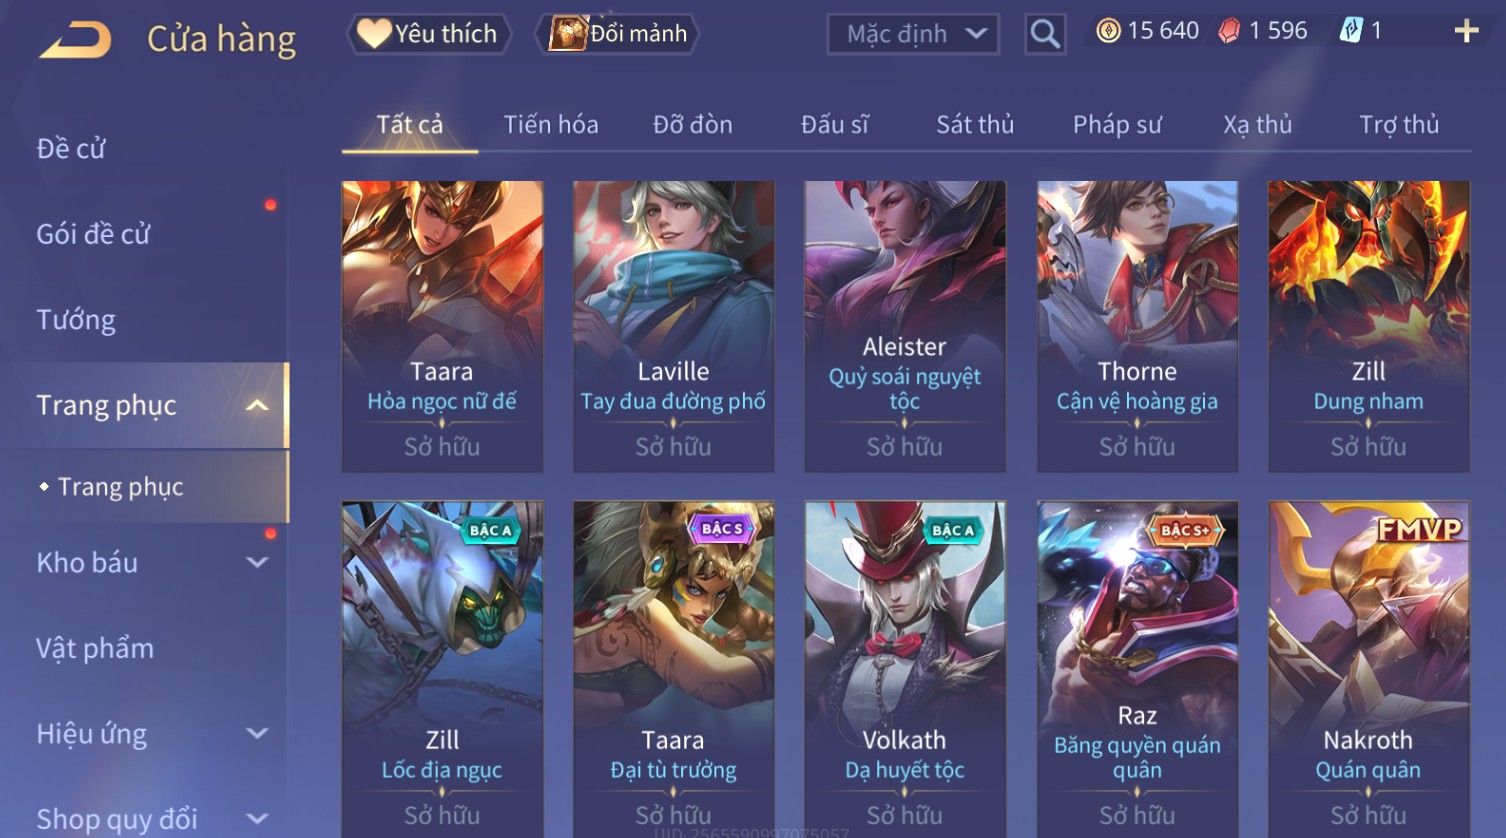Open Tướng in the sidebar

click(76, 320)
